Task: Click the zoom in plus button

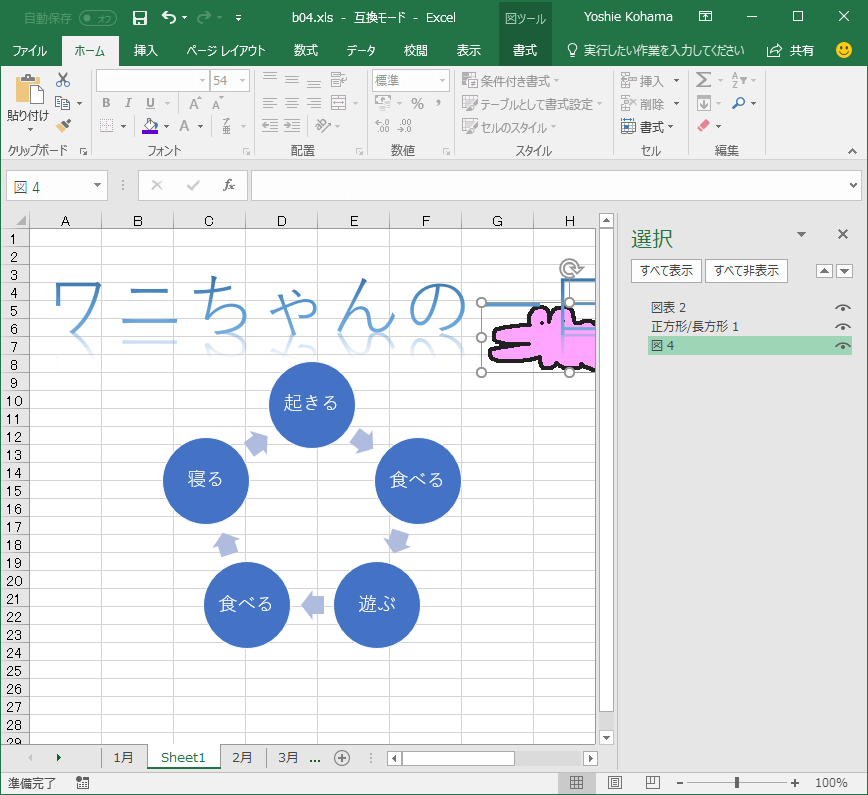Action: pos(795,782)
